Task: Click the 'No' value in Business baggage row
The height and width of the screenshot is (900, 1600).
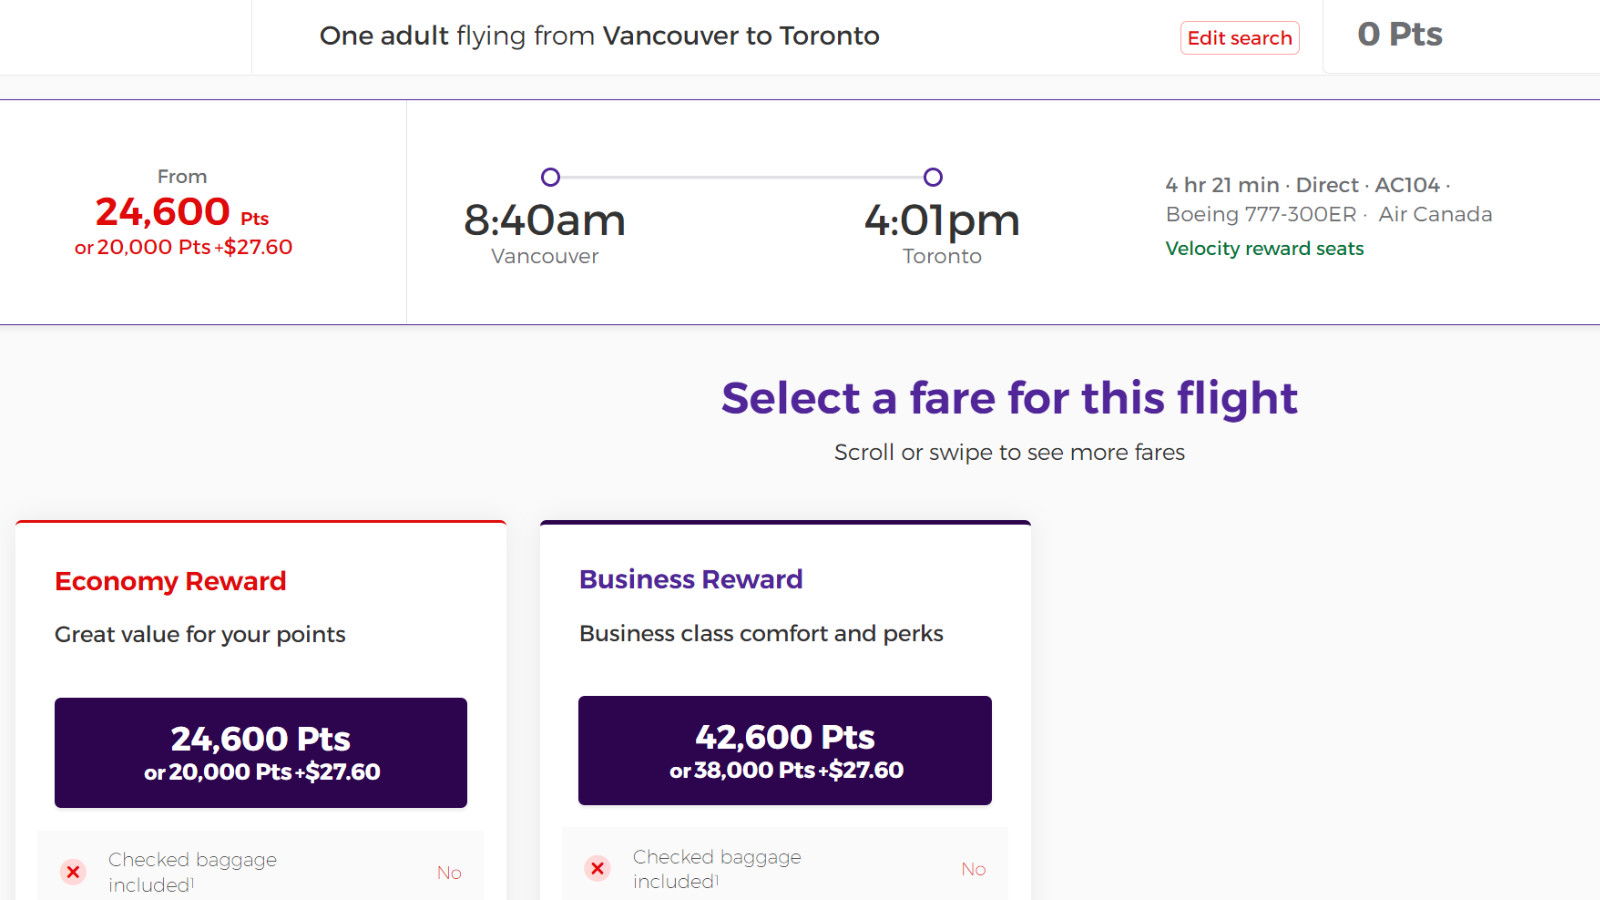Action: (974, 869)
